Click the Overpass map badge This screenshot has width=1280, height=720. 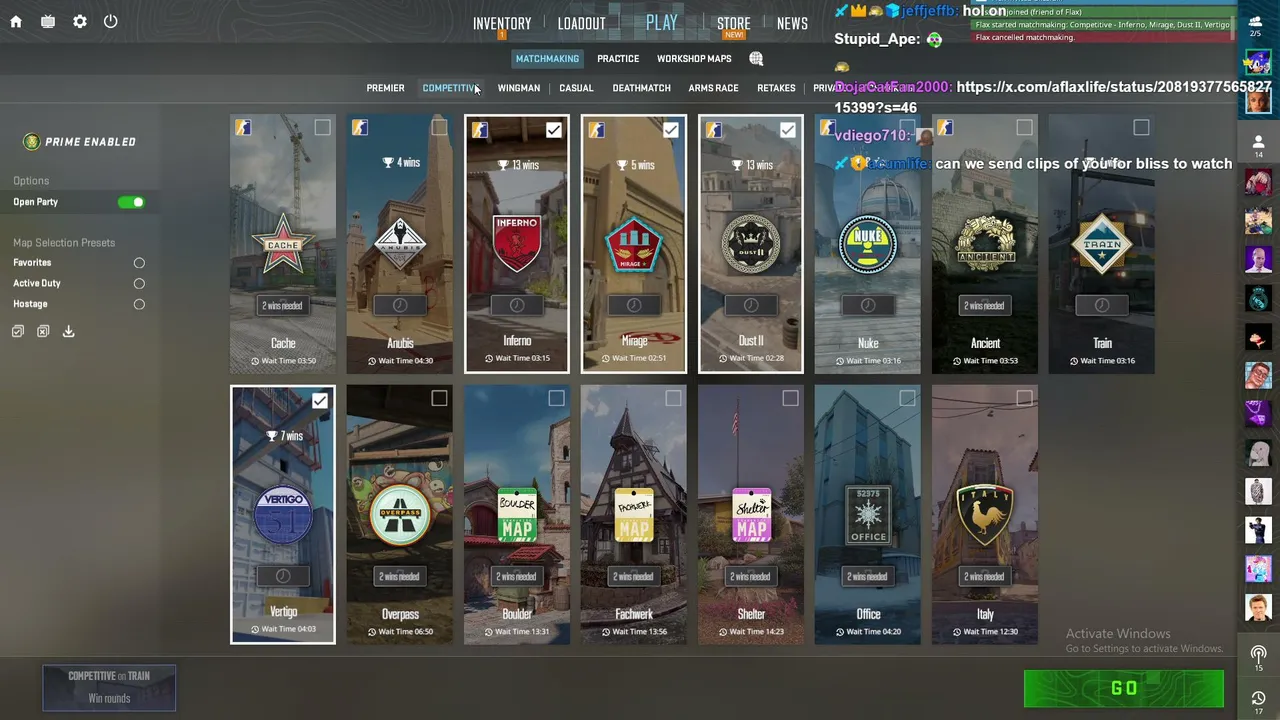pyautogui.click(x=400, y=515)
